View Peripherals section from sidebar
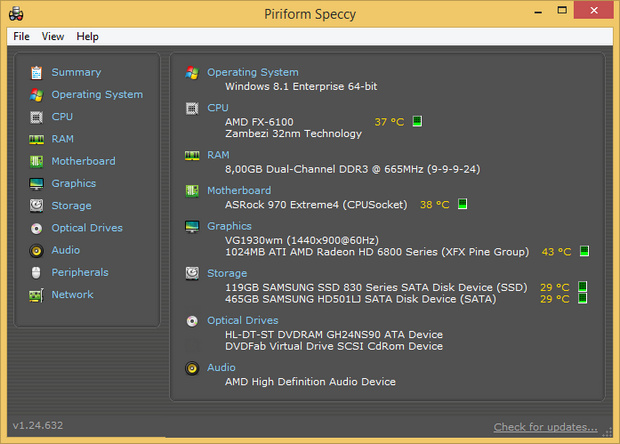Screen dimensions: 620x444 [x=80, y=272]
